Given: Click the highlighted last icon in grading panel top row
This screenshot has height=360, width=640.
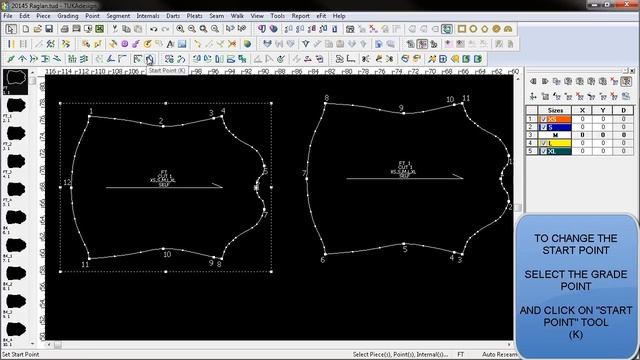Looking at the screenshot, I should (626, 82).
